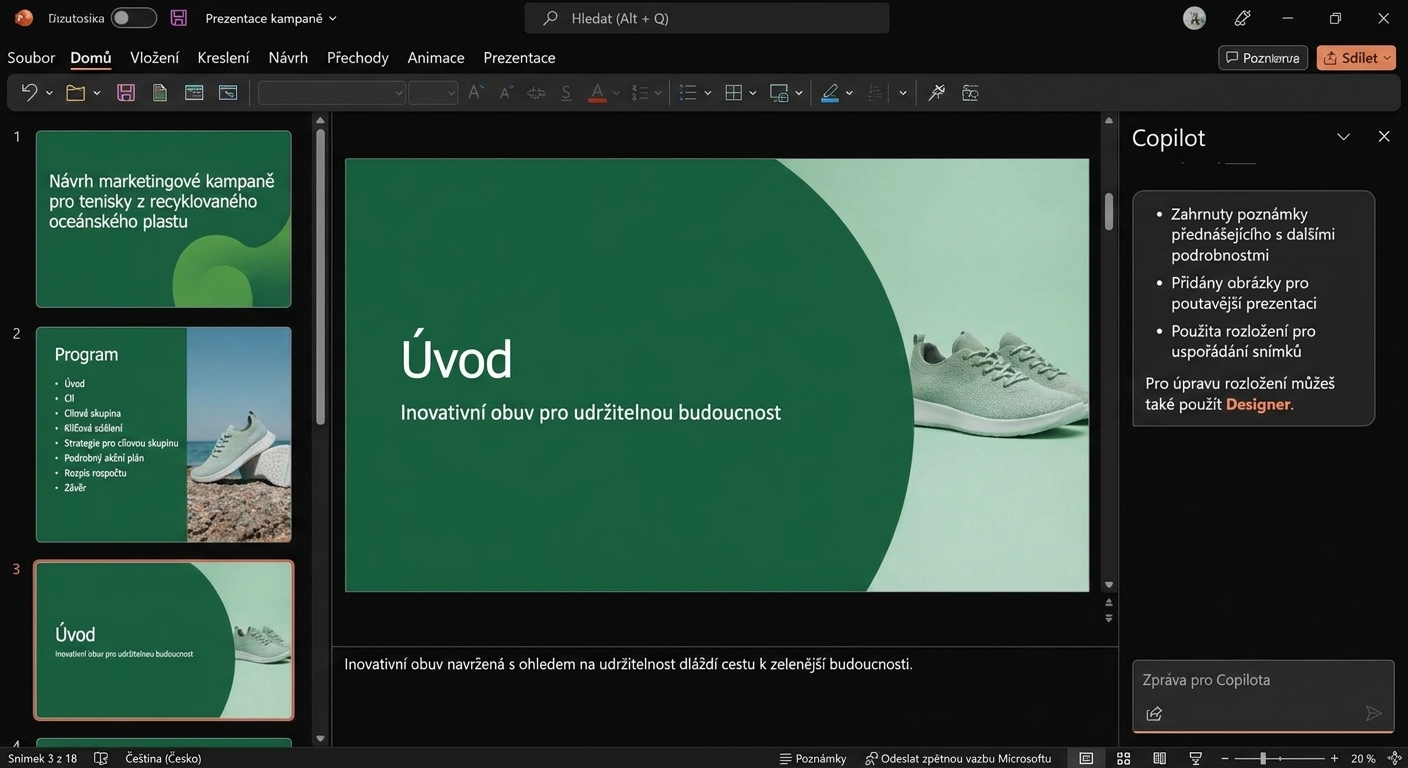Click the share icon in Copilot input box
The width and height of the screenshot is (1408, 768).
tap(1154, 713)
